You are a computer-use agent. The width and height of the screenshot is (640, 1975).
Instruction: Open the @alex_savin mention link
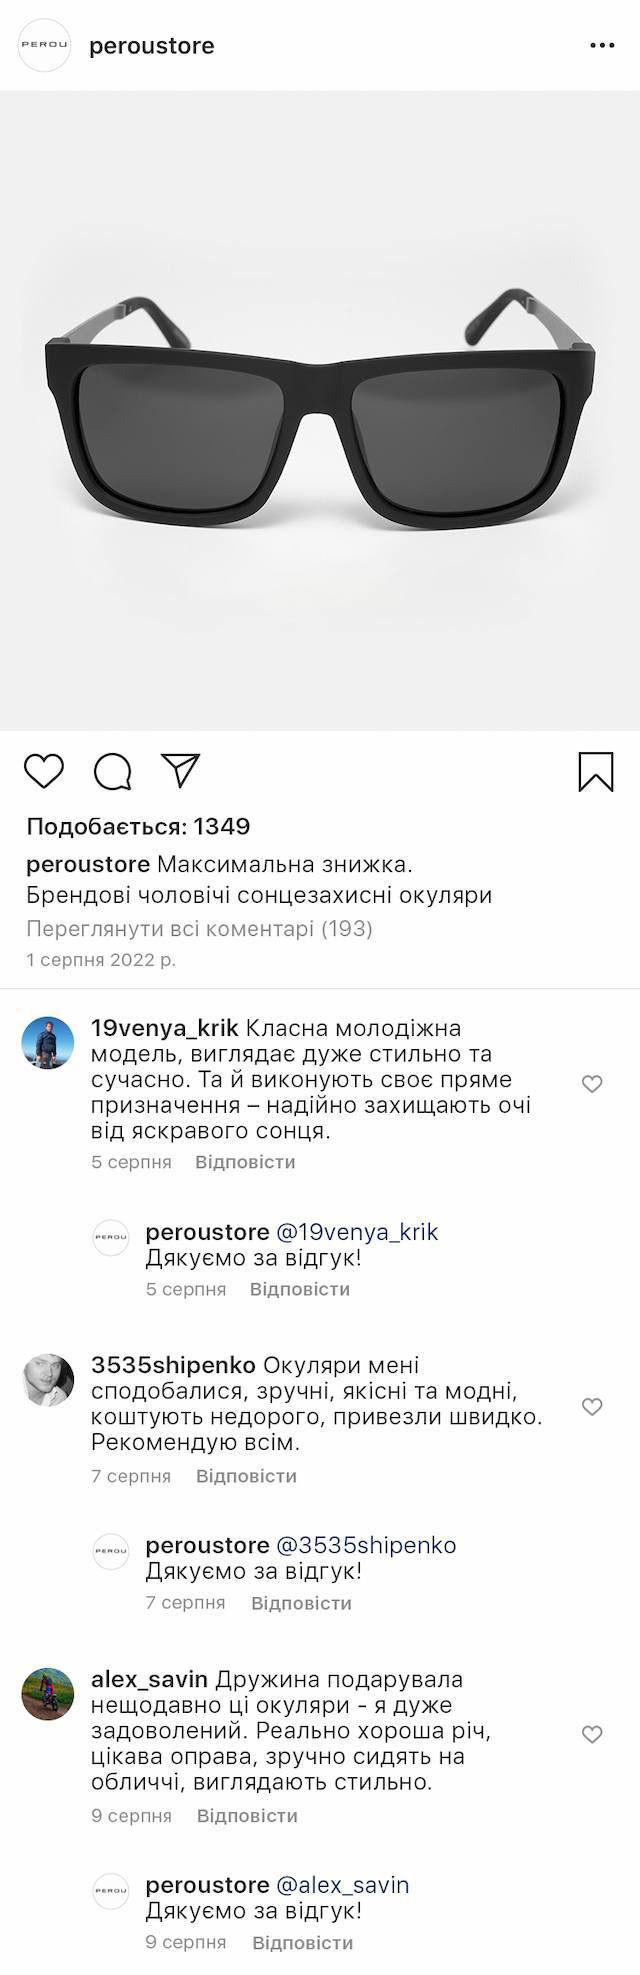coord(342,1885)
